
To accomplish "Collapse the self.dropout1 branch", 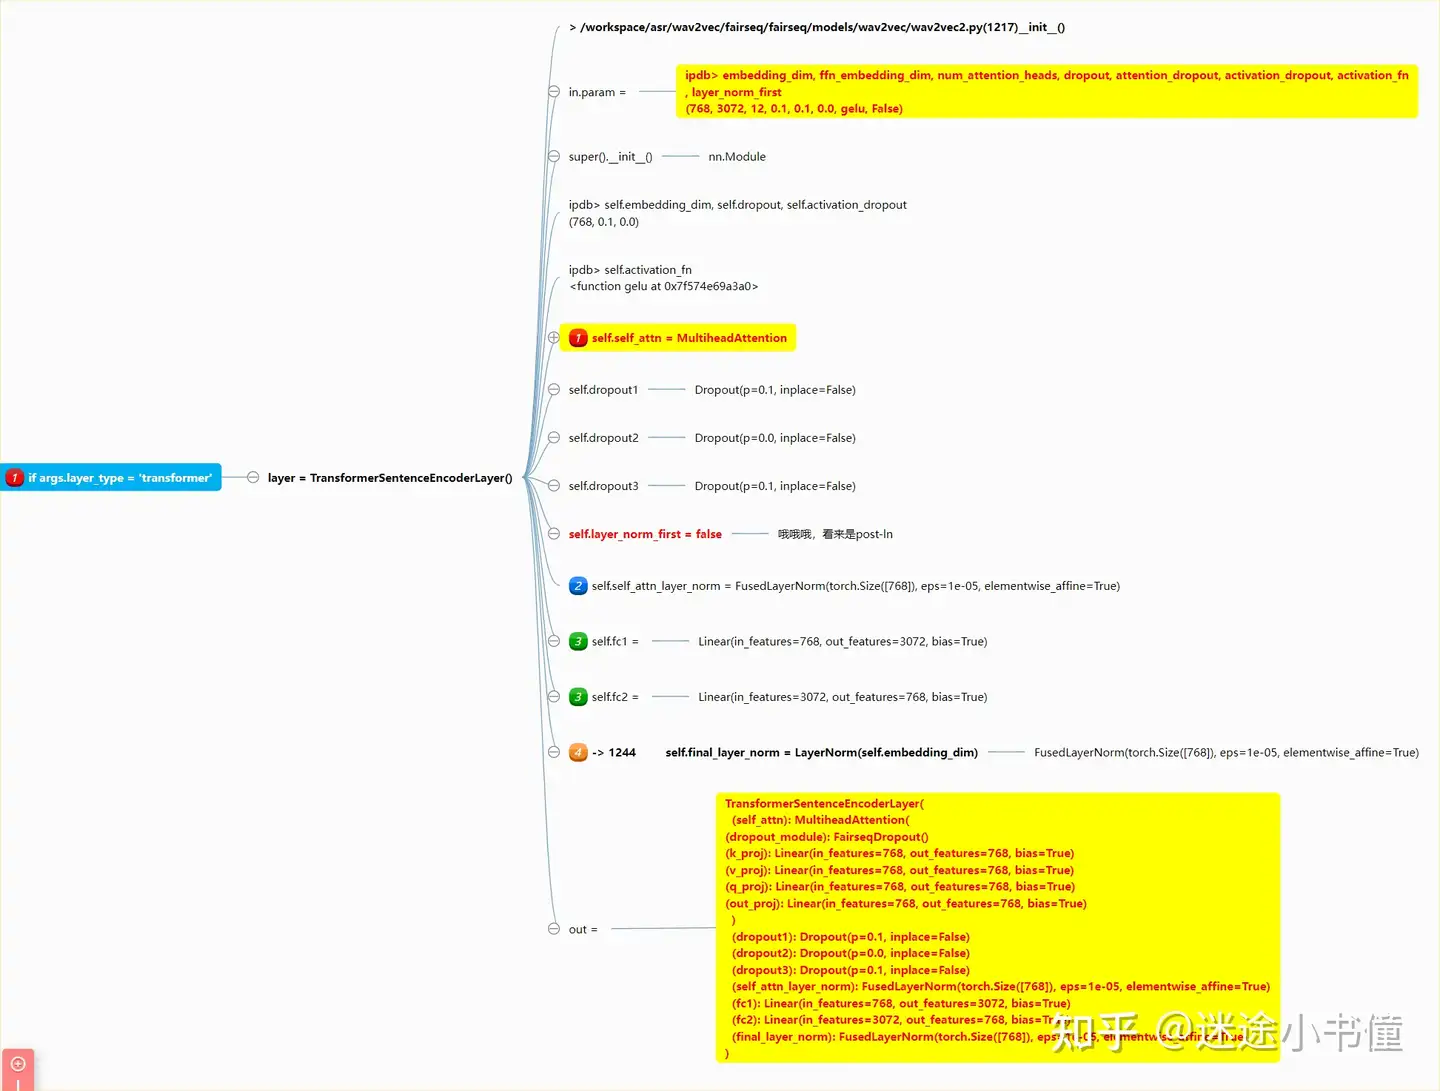I will click(554, 390).
